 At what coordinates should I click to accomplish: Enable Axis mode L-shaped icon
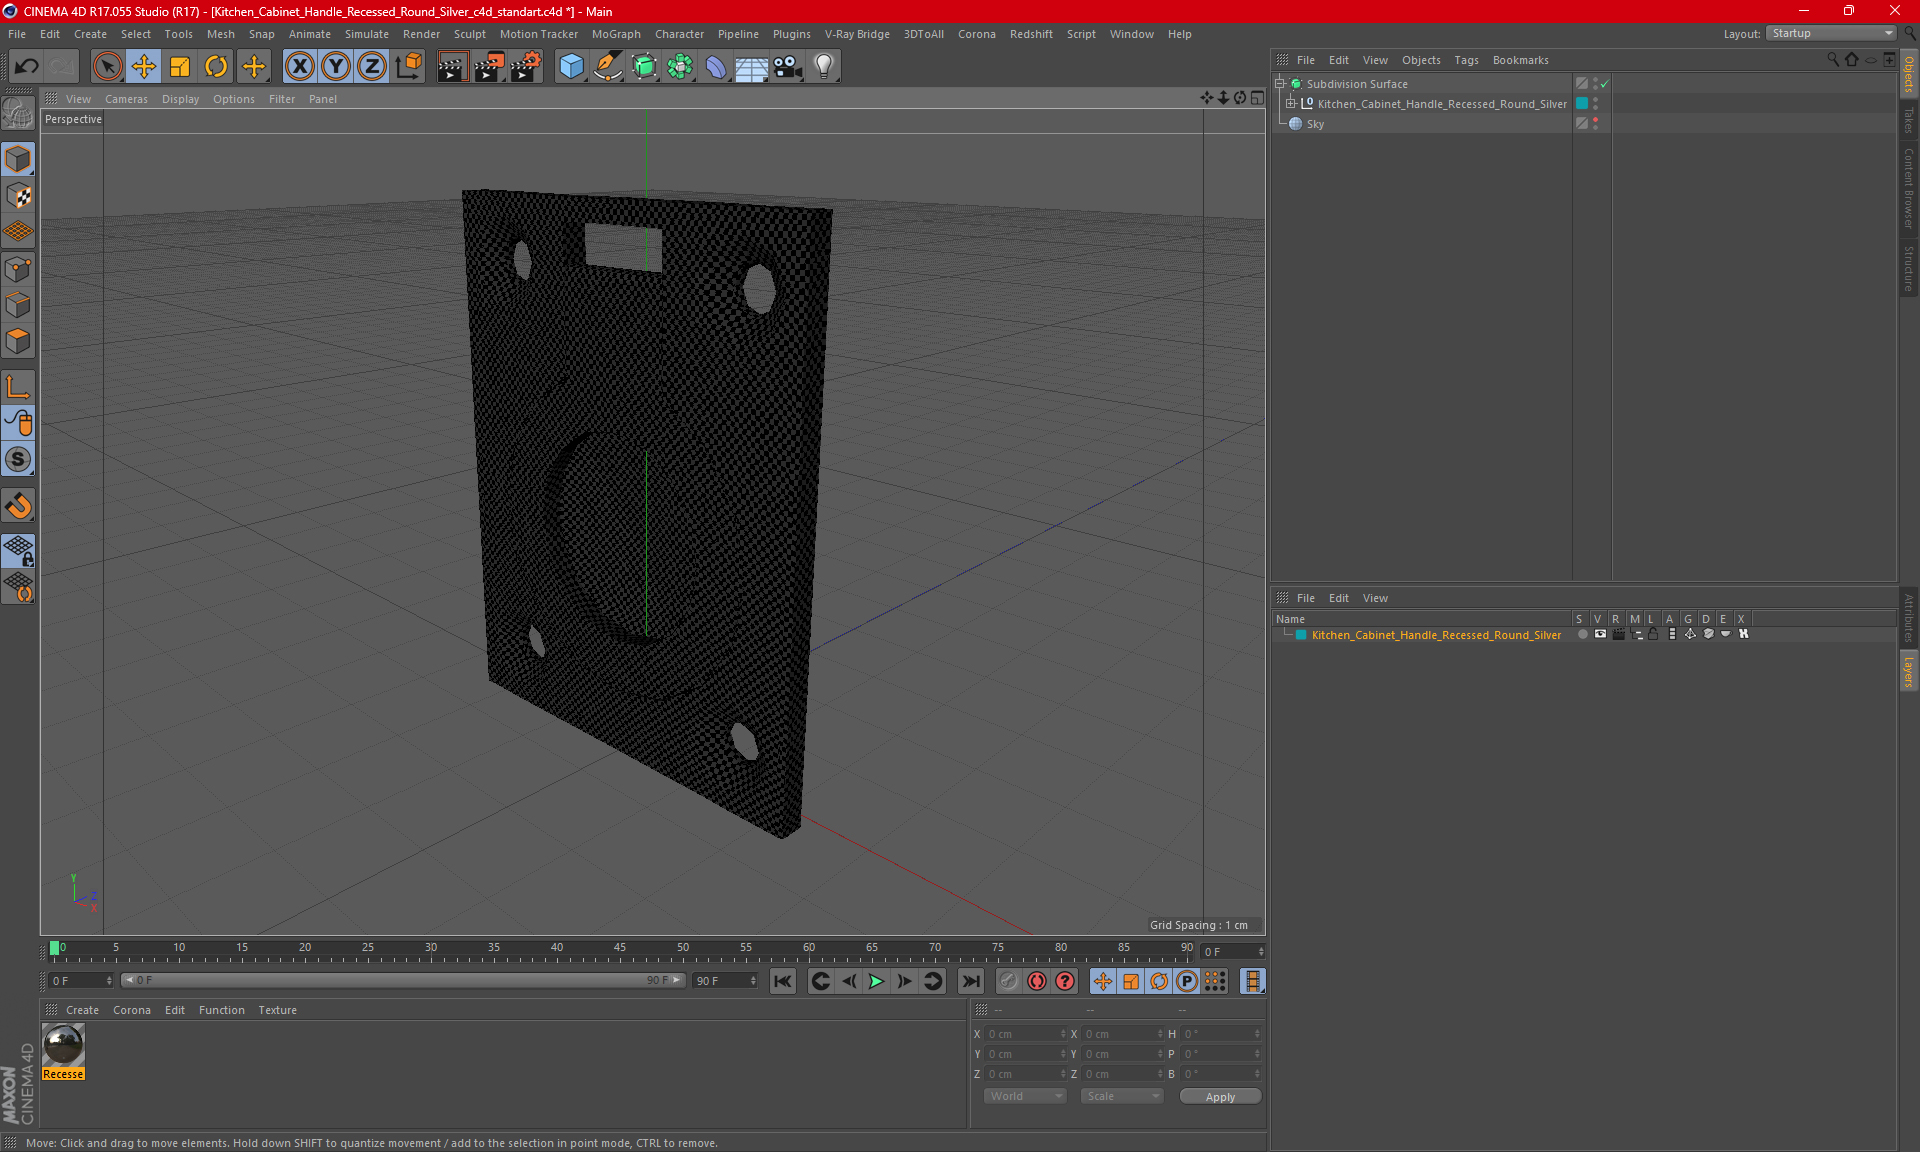click(x=18, y=387)
